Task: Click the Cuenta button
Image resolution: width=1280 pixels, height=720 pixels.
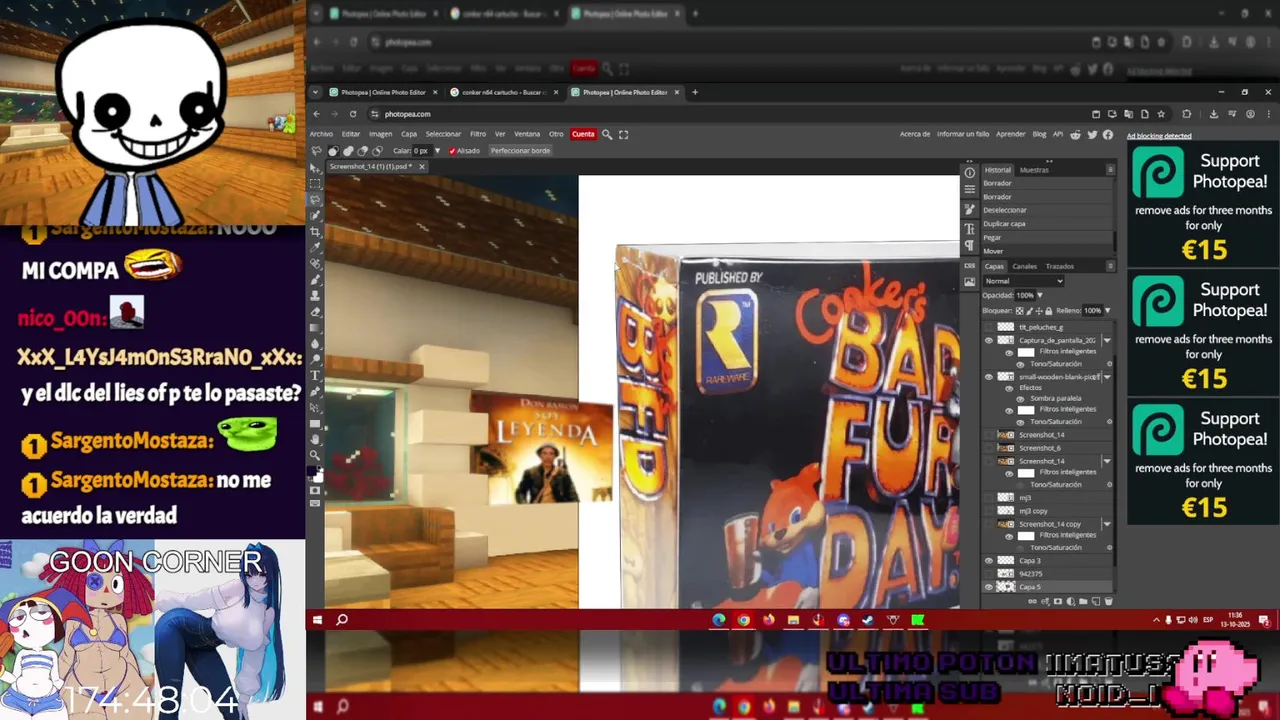Action: point(583,134)
